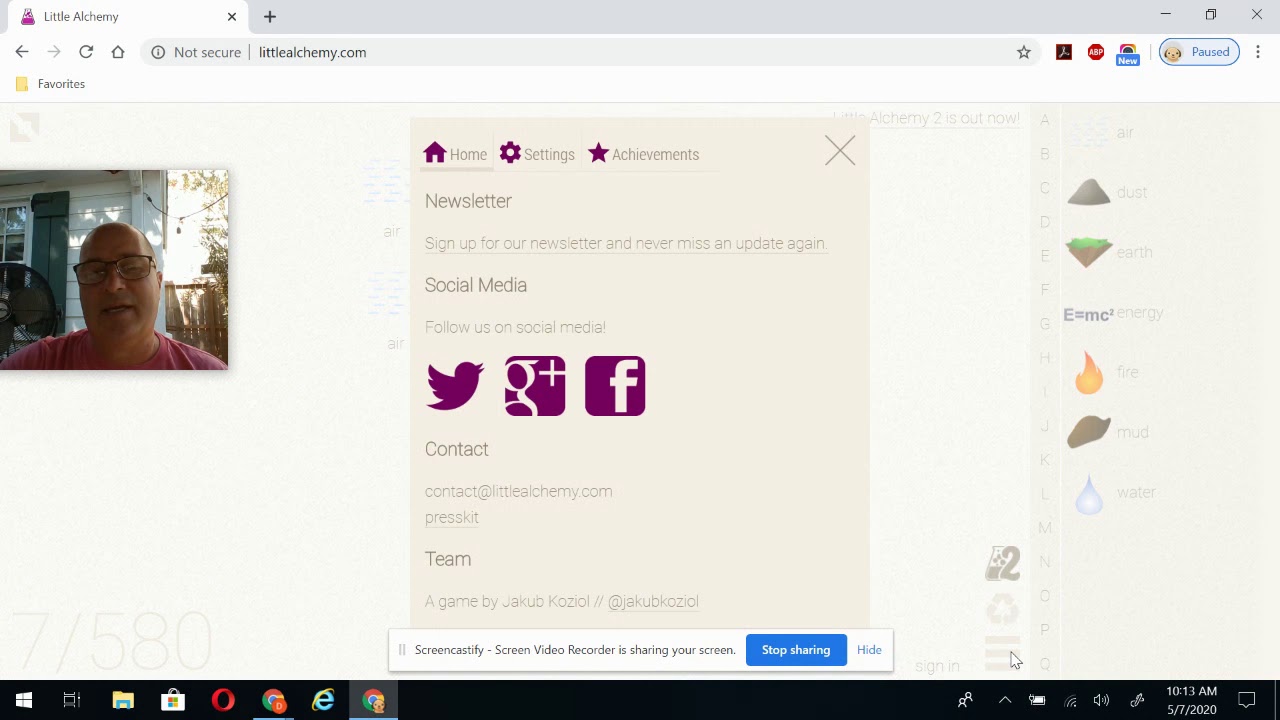The width and height of the screenshot is (1280, 720).
Task: Select the energy E=mc² element
Action: click(1088, 314)
